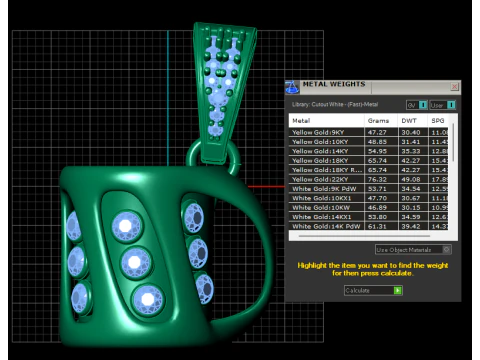This screenshot has width=480, height=360.
Task: Select the Yellow Gold:14KY row
Action: 368,151
